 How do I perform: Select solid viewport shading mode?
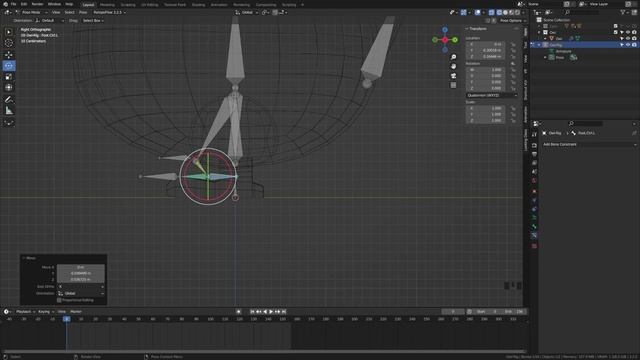505,13
